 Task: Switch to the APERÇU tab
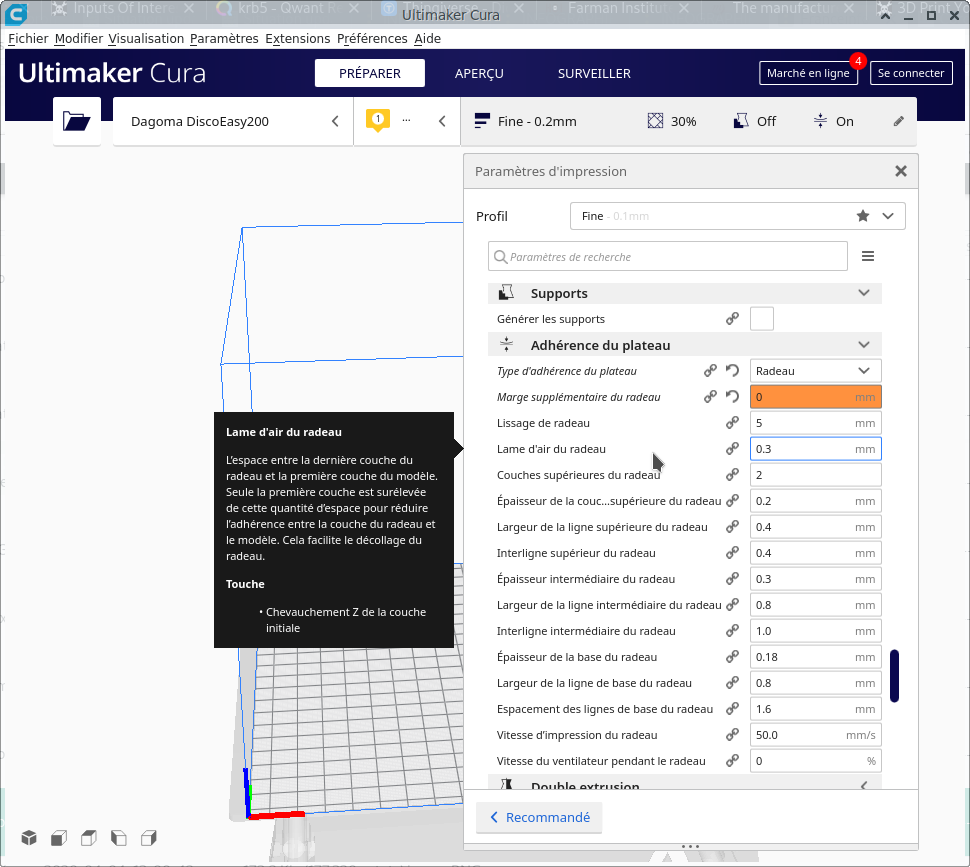click(x=479, y=74)
